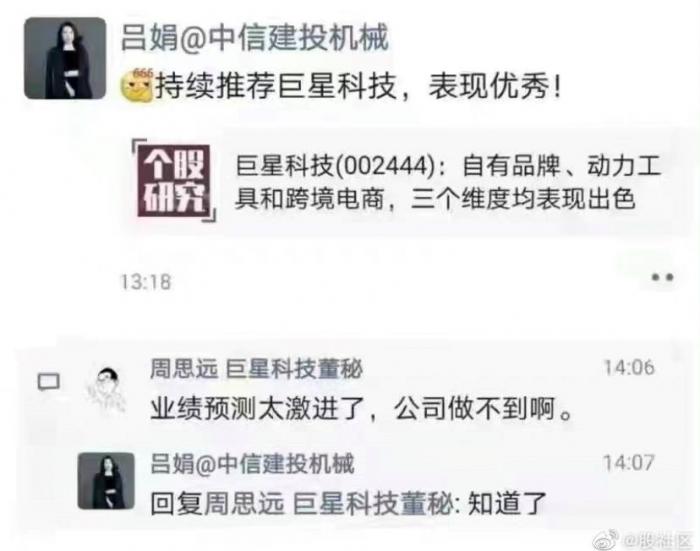Open the 个股研究 article thumbnail

click(x=175, y=181)
